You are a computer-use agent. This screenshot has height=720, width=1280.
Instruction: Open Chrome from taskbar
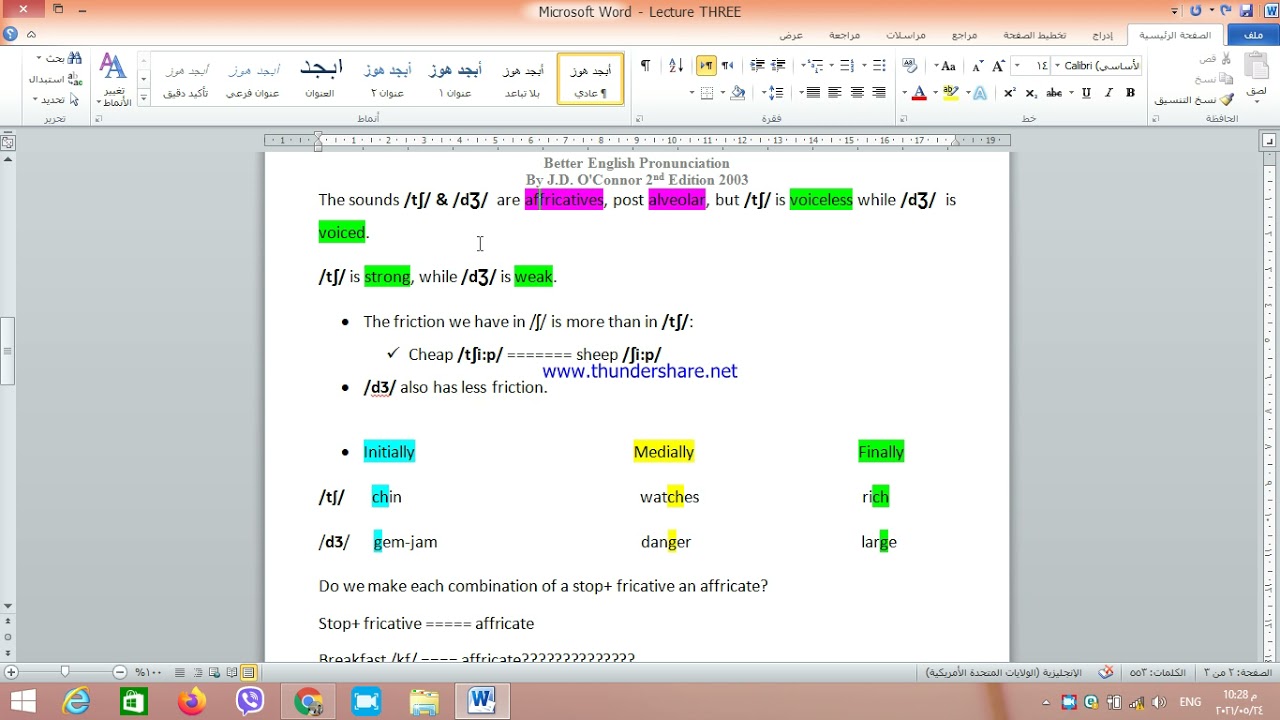pos(308,701)
